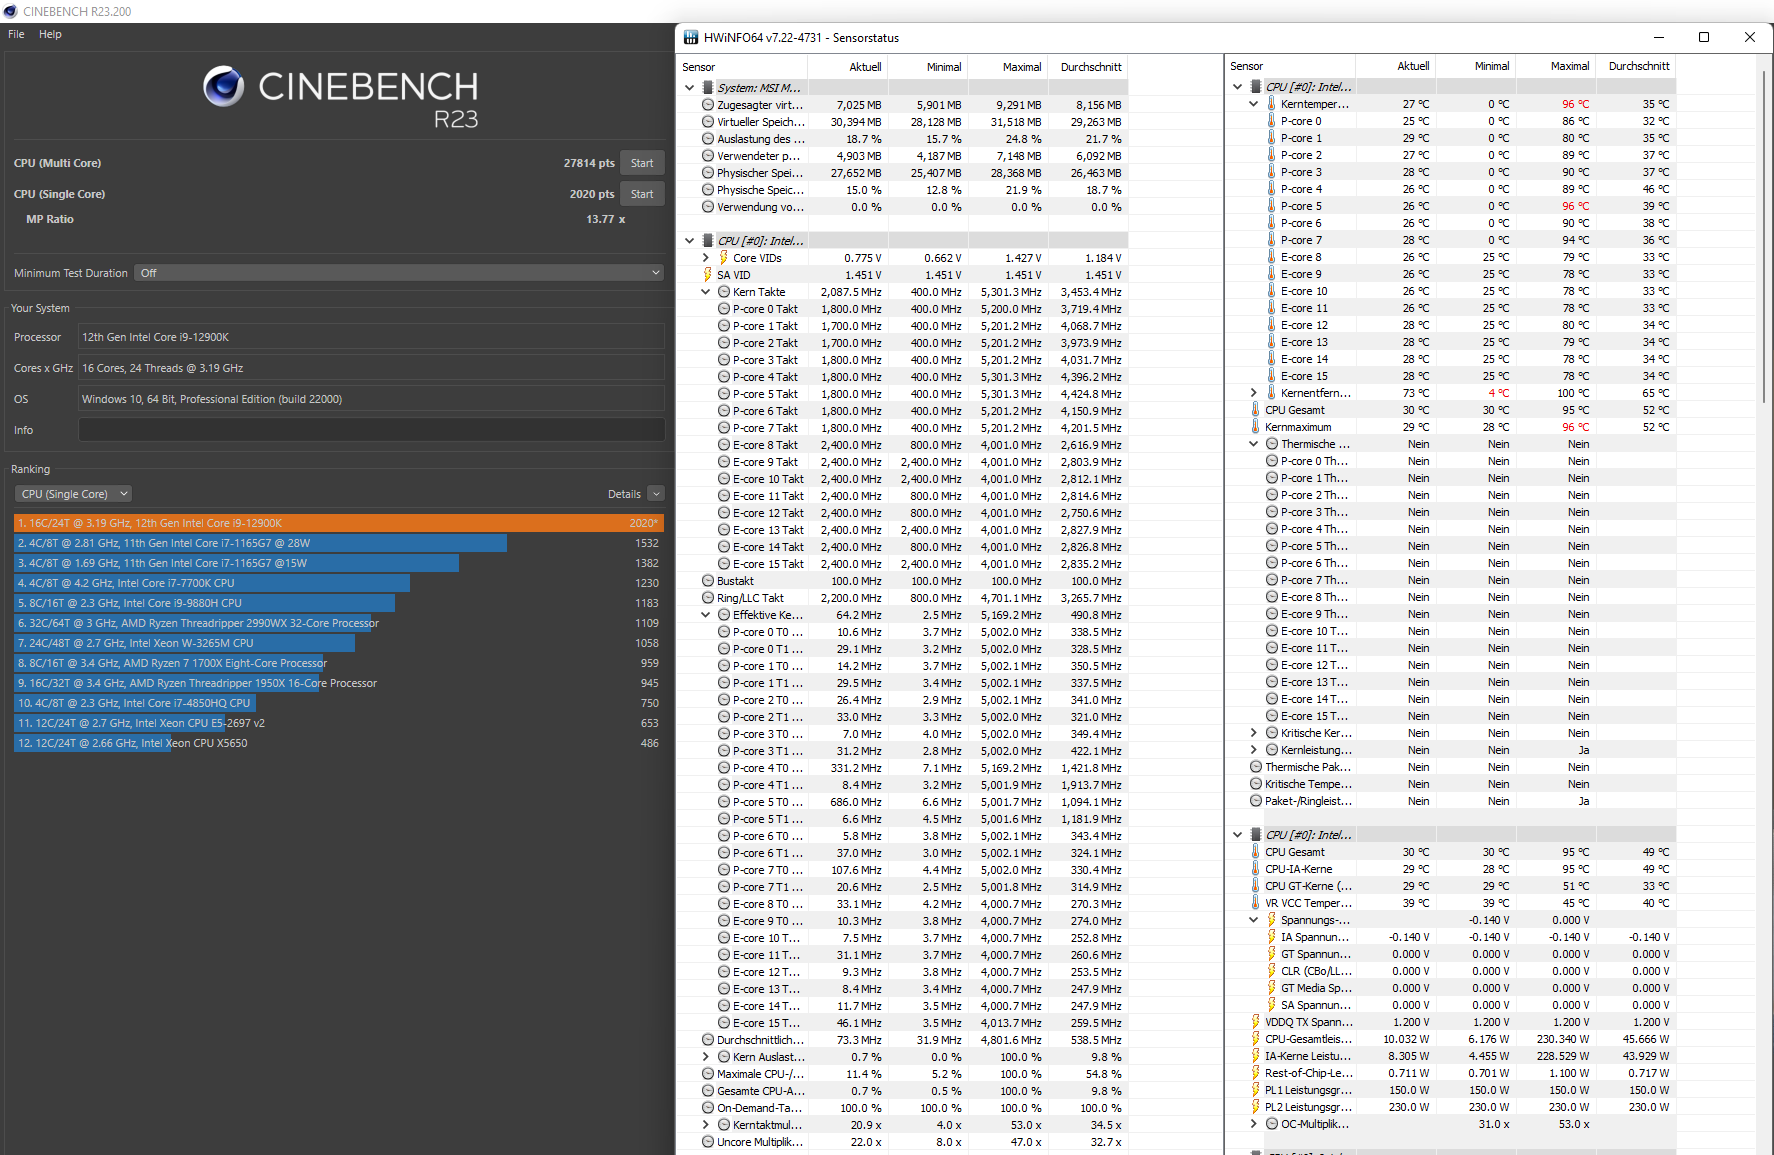This screenshot has width=1774, height=1155.
Task: Click the lightning icon beside CPU-Gesamtleis...
Action: coord(1256,1039)
